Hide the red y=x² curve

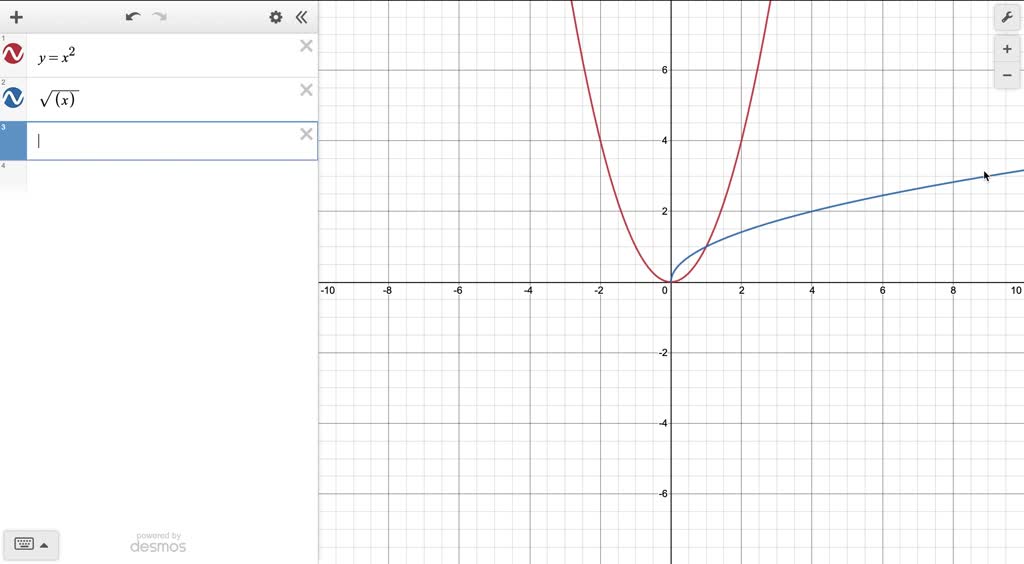coord(14,54)
